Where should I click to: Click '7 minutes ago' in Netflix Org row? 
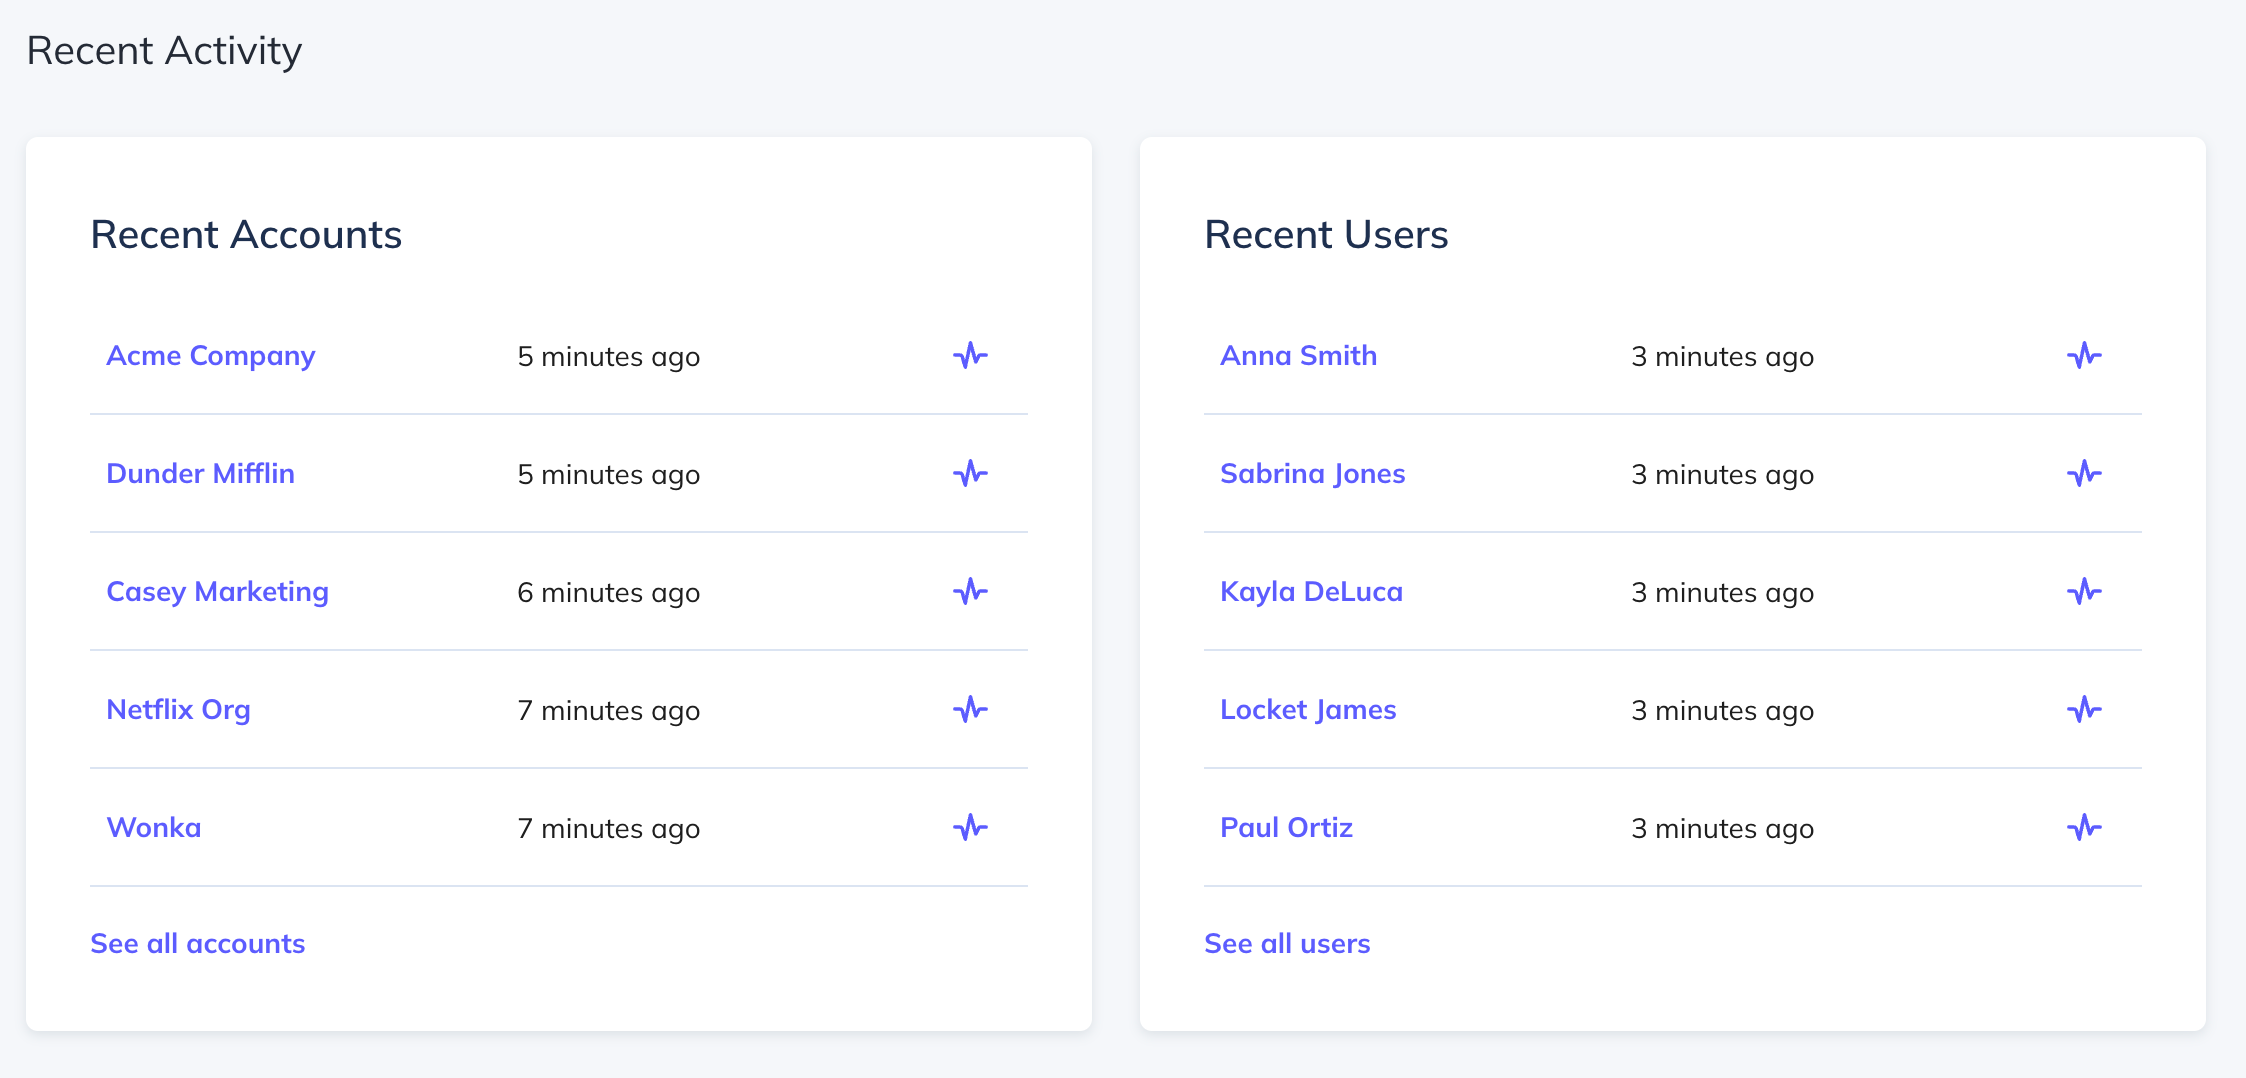pos(608,712)
